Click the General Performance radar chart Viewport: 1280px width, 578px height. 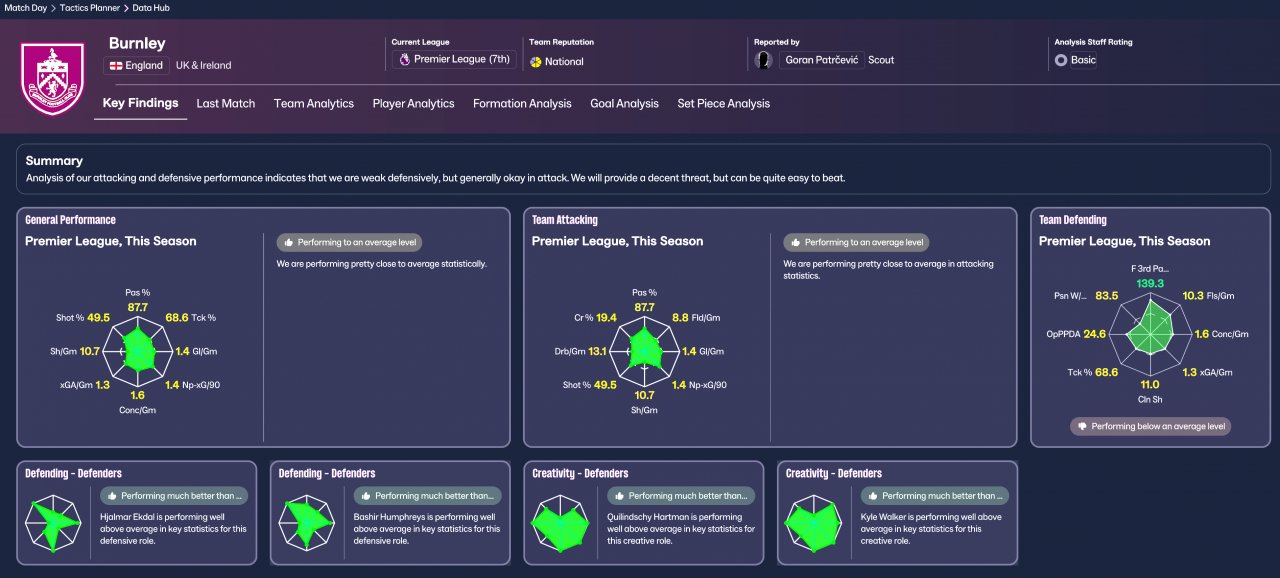pos(140,349)
